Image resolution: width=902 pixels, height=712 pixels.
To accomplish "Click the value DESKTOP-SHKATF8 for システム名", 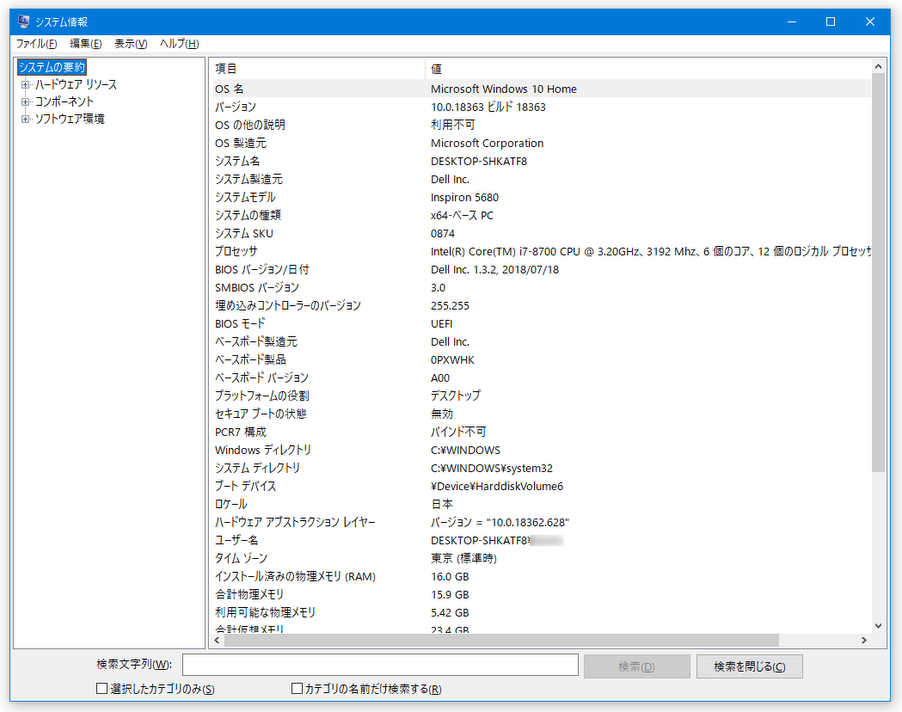I will coord(479,161).
